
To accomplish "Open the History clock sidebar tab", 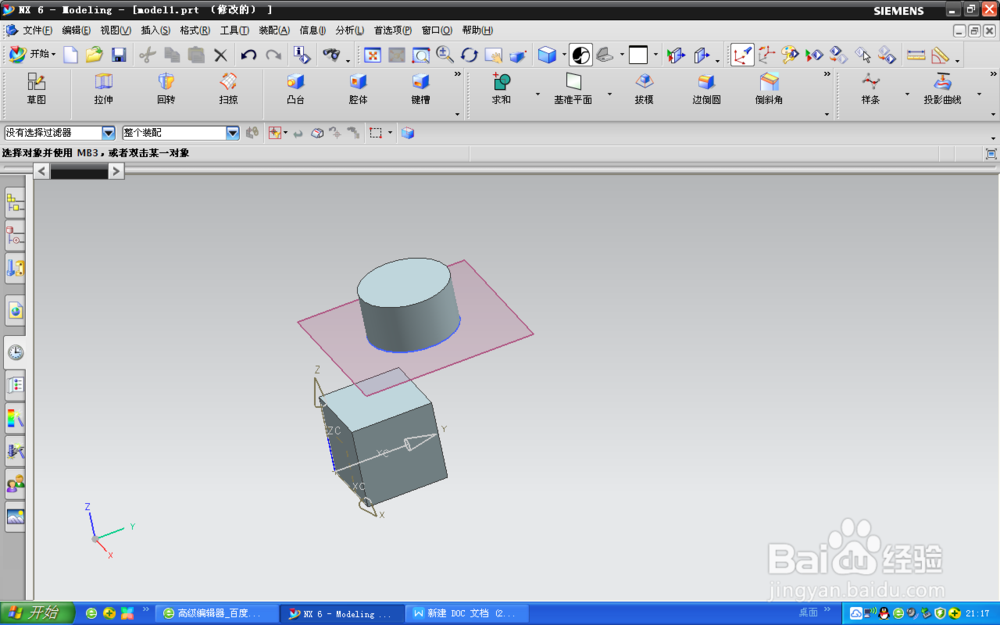I will pos(15,353).
